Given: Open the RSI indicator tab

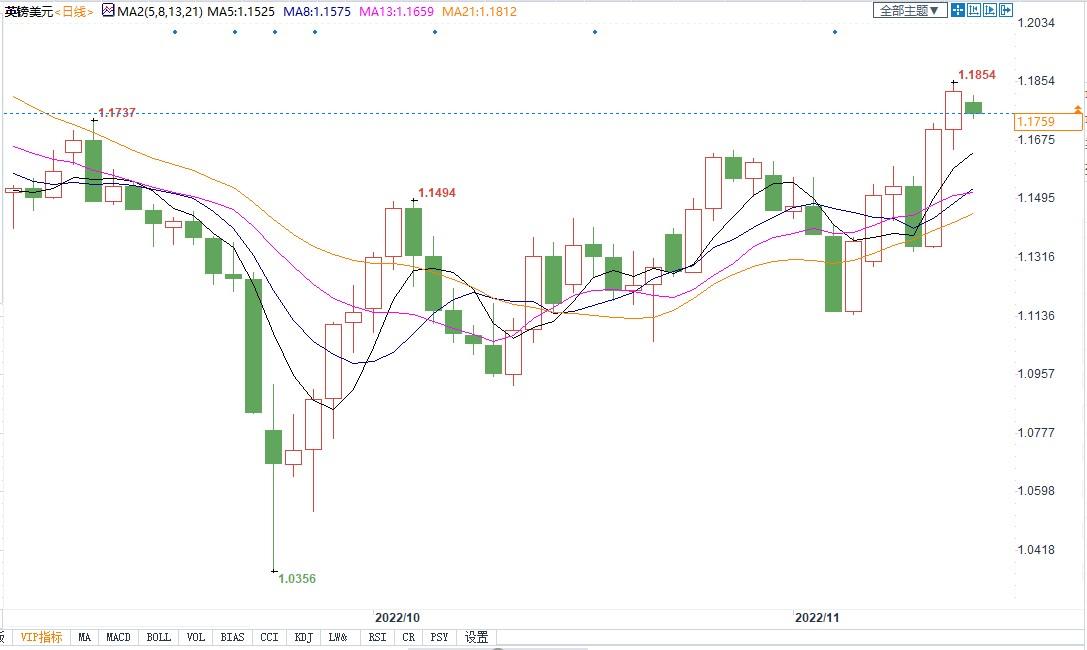Looking at the screenshot, I should 377,637.
